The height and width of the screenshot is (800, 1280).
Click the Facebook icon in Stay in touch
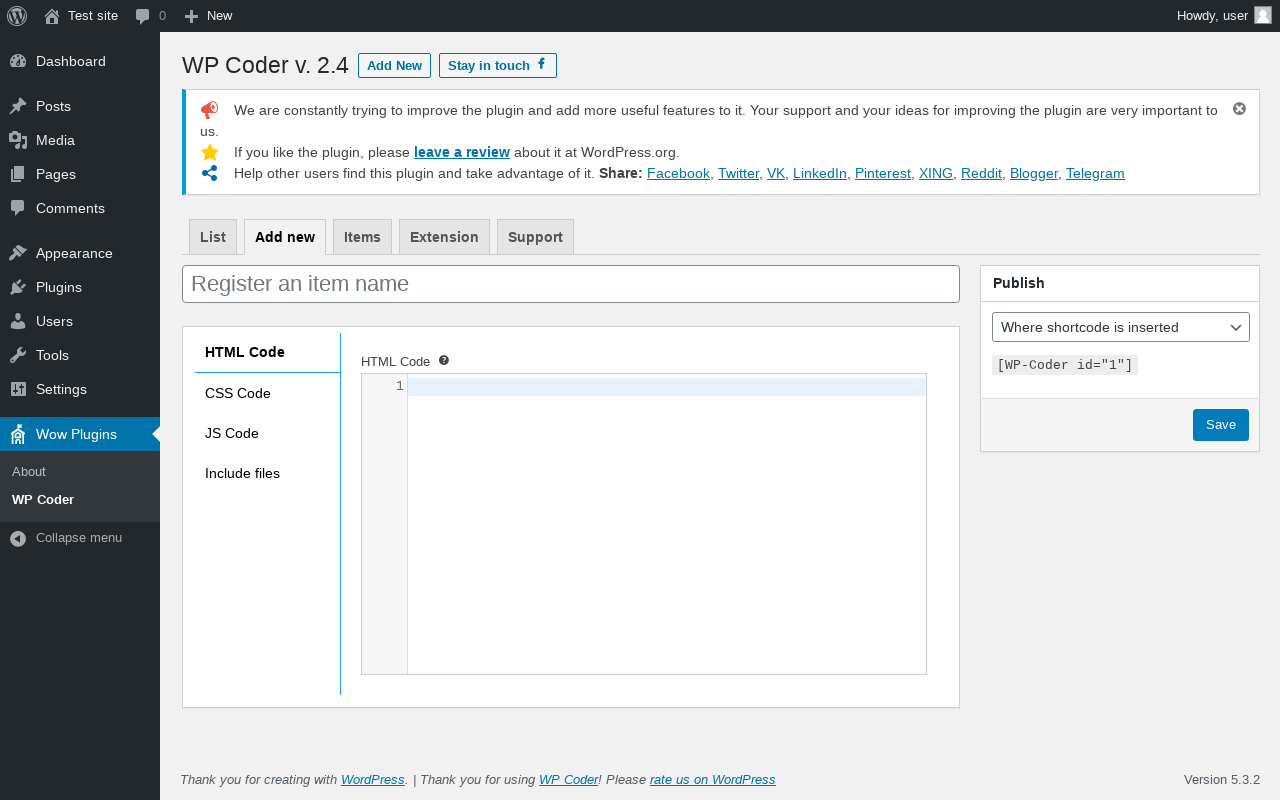[x=542, y=64]
